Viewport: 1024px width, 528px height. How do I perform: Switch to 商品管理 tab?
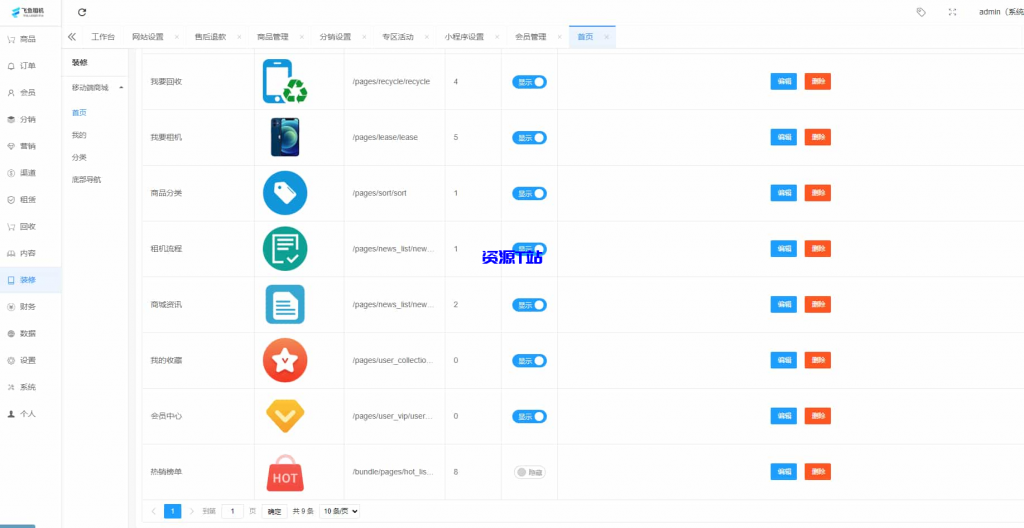[x=272, y=37]
